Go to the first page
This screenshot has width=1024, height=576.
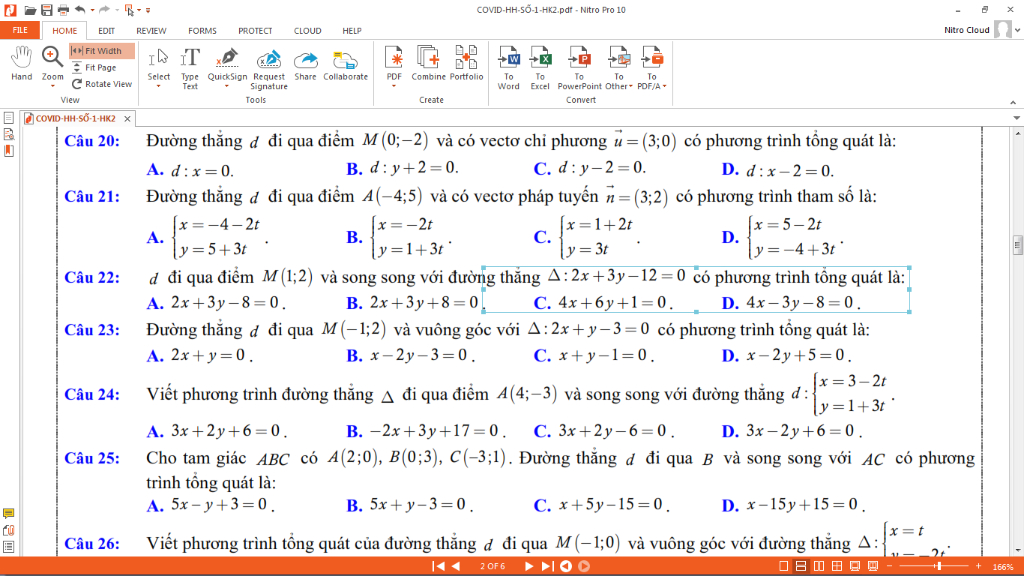[439, 566]
